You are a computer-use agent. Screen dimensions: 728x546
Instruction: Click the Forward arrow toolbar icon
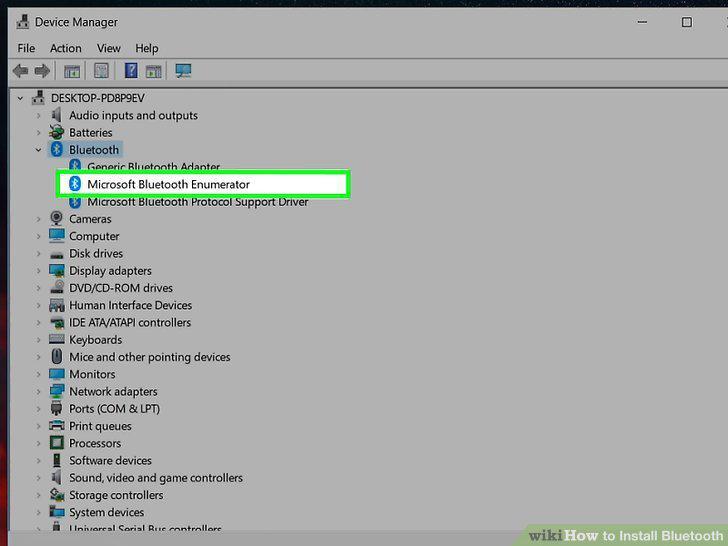point(42,71)
